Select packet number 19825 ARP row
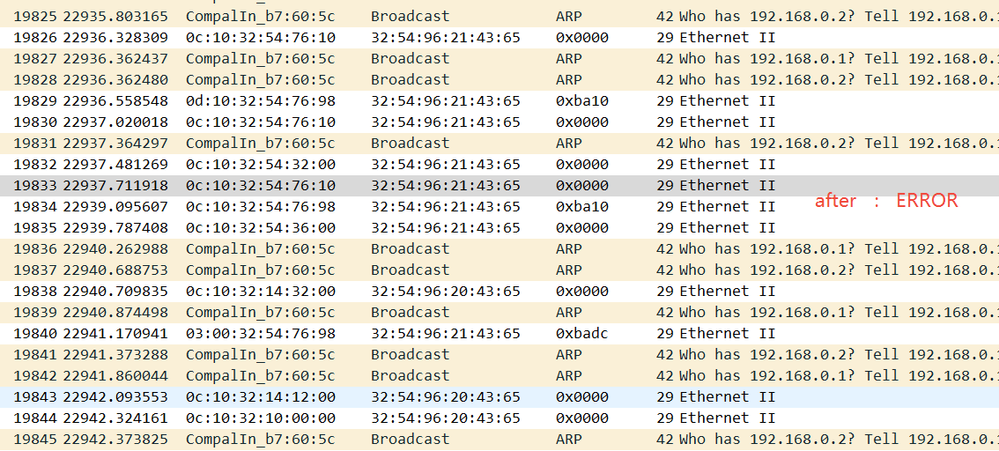Viewport: 999px width, 451px height. pyautogui.click(x=400, y=16)
